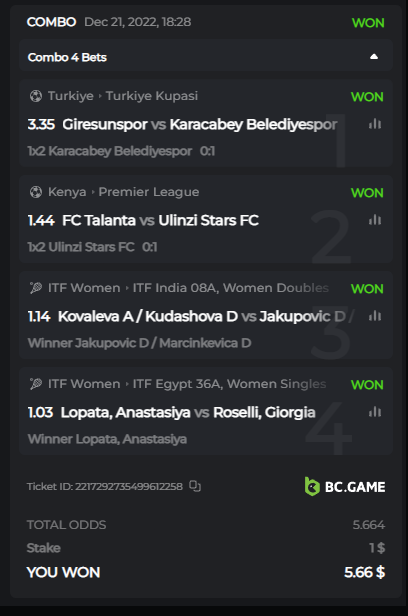Open Turkiye Kupasi league link

(x=152, y=96)
